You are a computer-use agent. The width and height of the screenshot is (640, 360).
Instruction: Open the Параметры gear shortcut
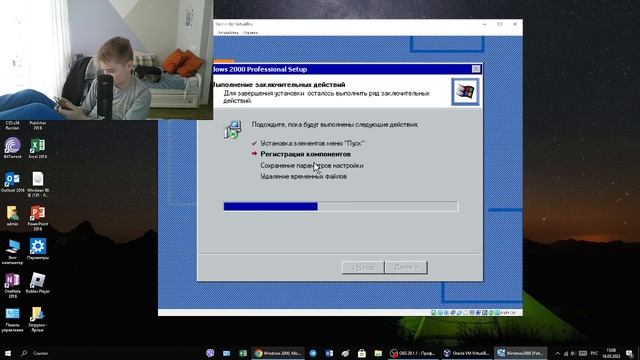click(38, 249)
